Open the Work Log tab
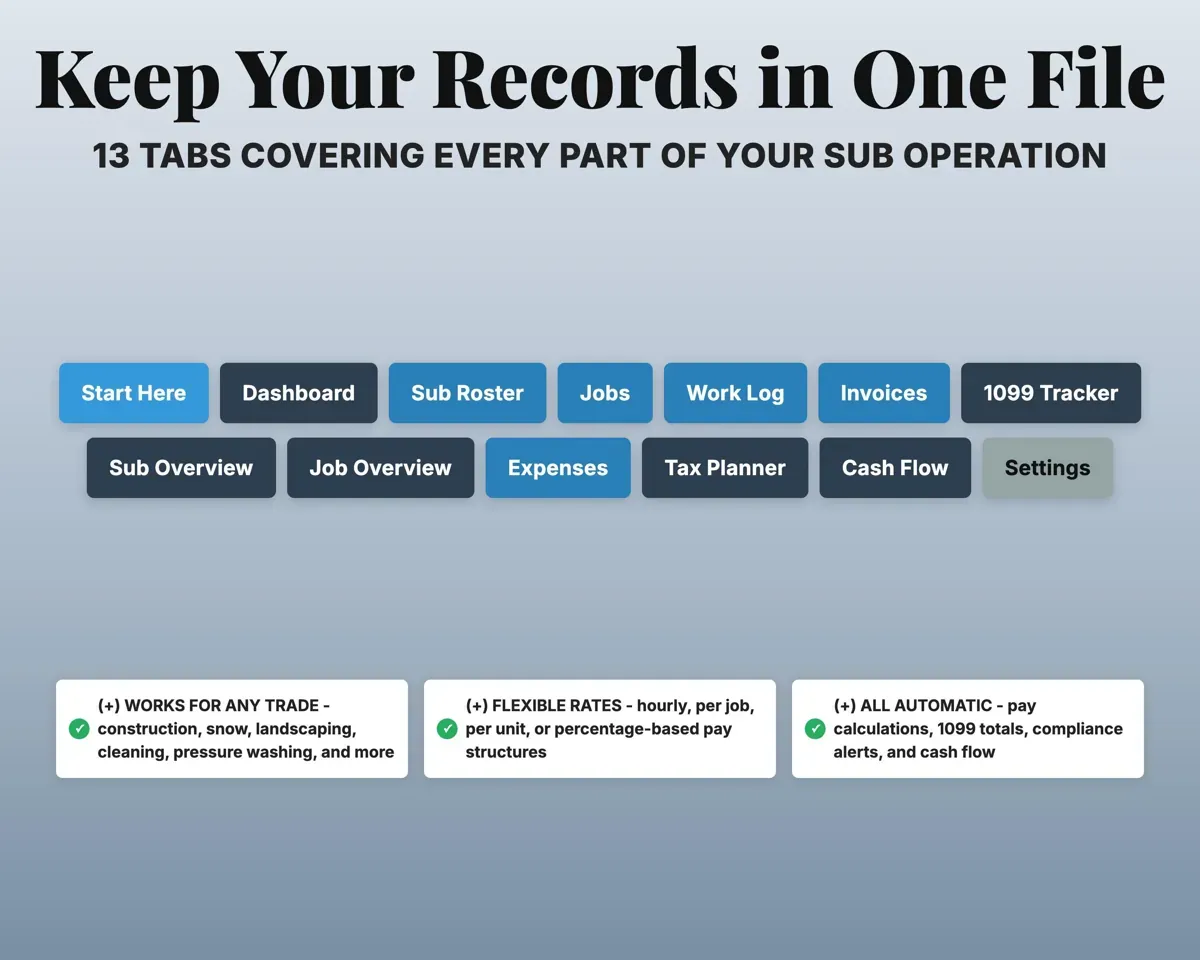Image resolution: width=1200 pixels, height=960 pixels. pyautogui.click(x=735, y=393)
